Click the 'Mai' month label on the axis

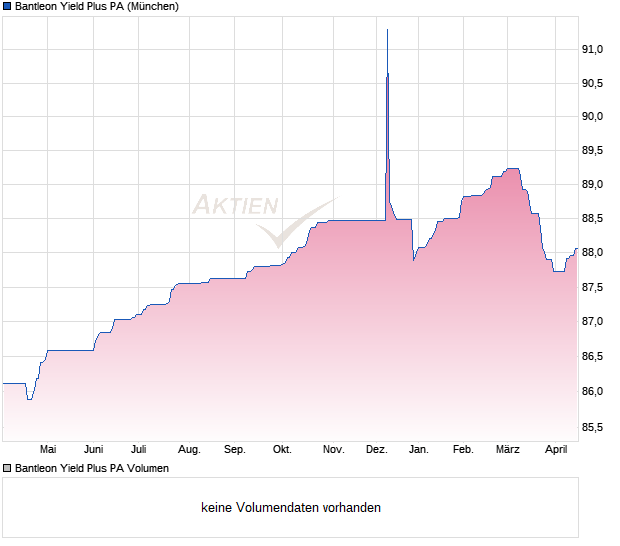click(x=48, y=450)
